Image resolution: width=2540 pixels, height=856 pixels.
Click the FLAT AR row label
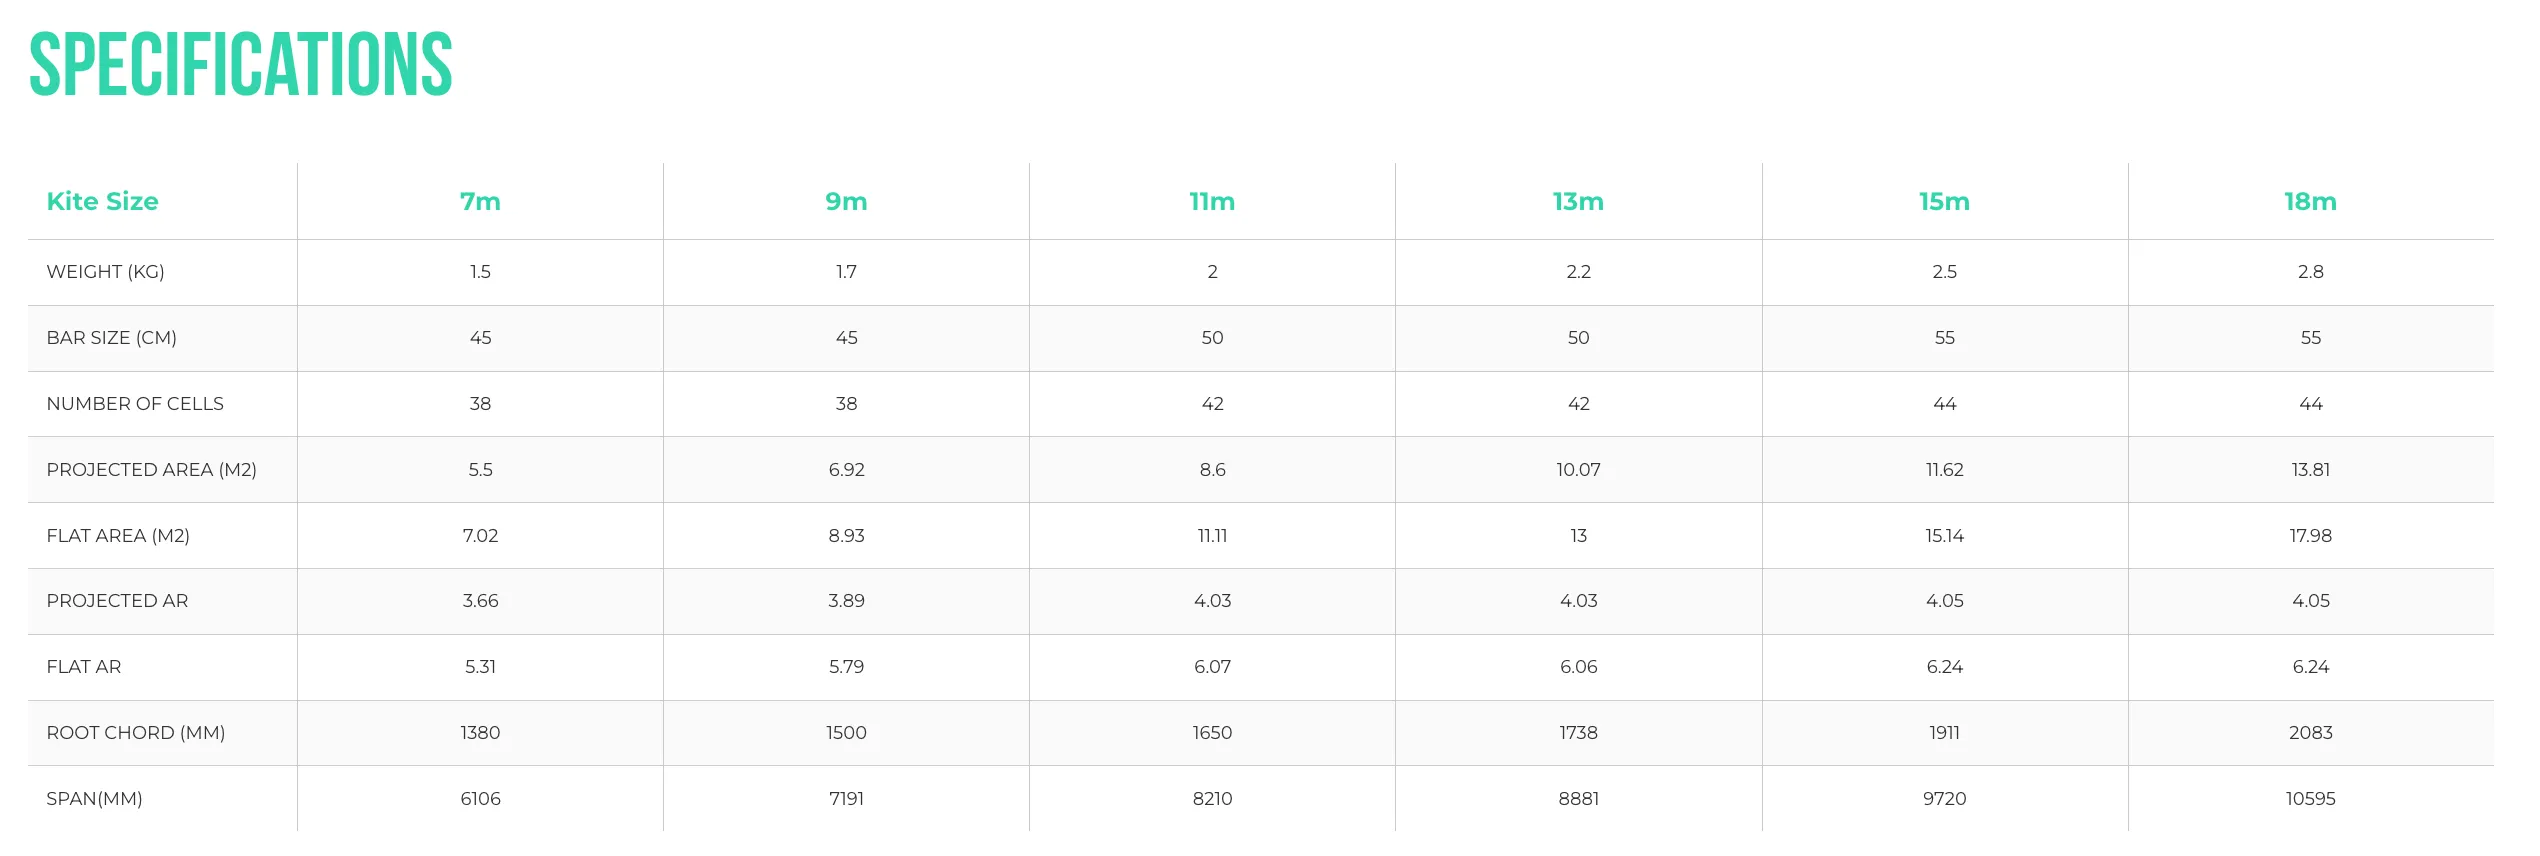[x=83, y=667]
